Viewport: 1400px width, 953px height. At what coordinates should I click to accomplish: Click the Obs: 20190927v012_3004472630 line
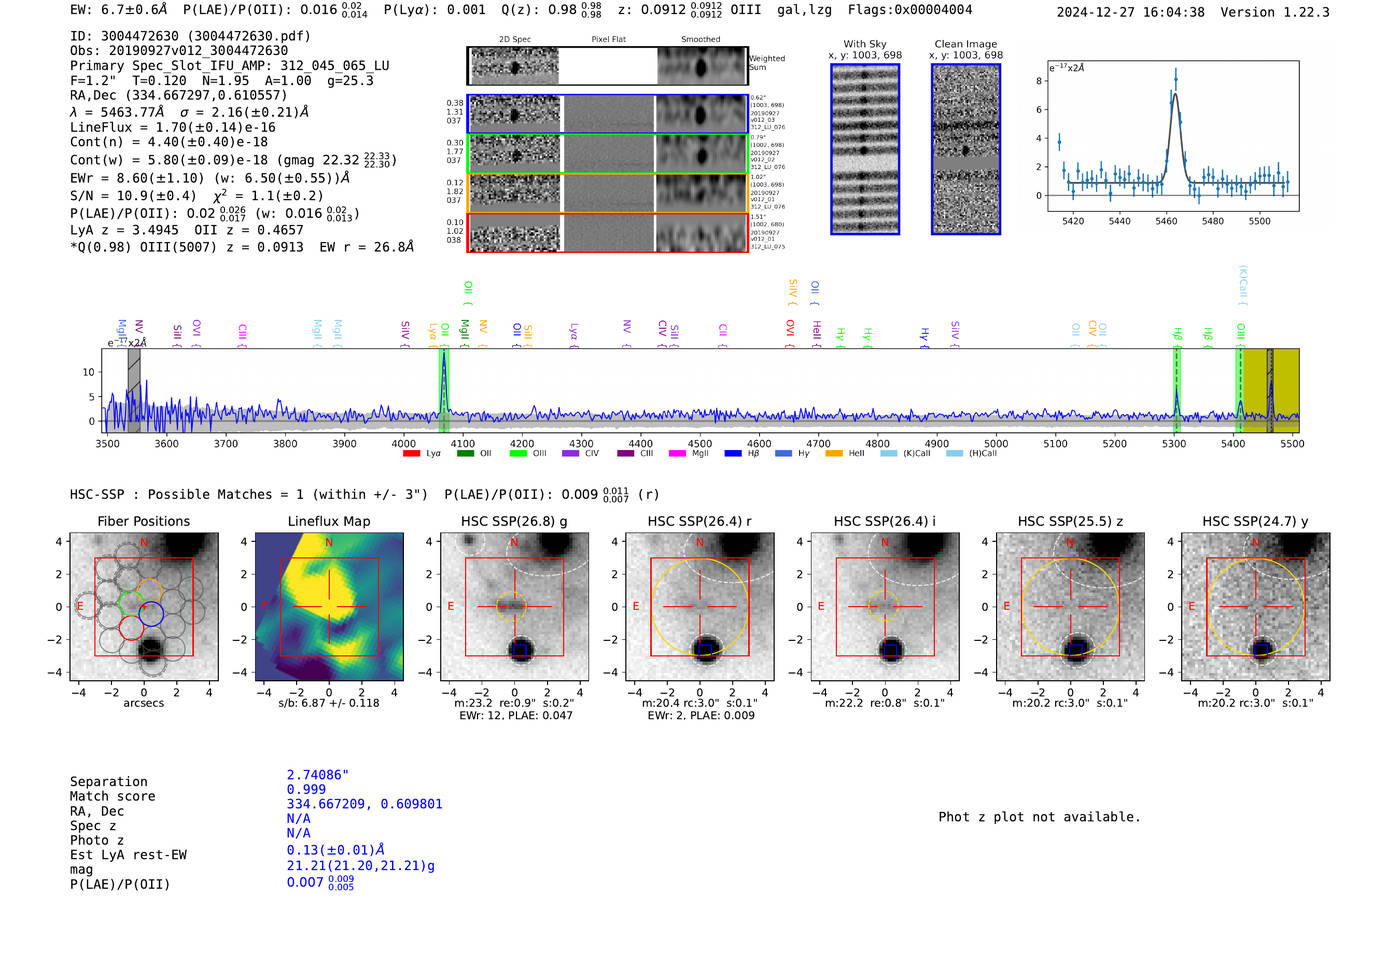pos(179,51)
